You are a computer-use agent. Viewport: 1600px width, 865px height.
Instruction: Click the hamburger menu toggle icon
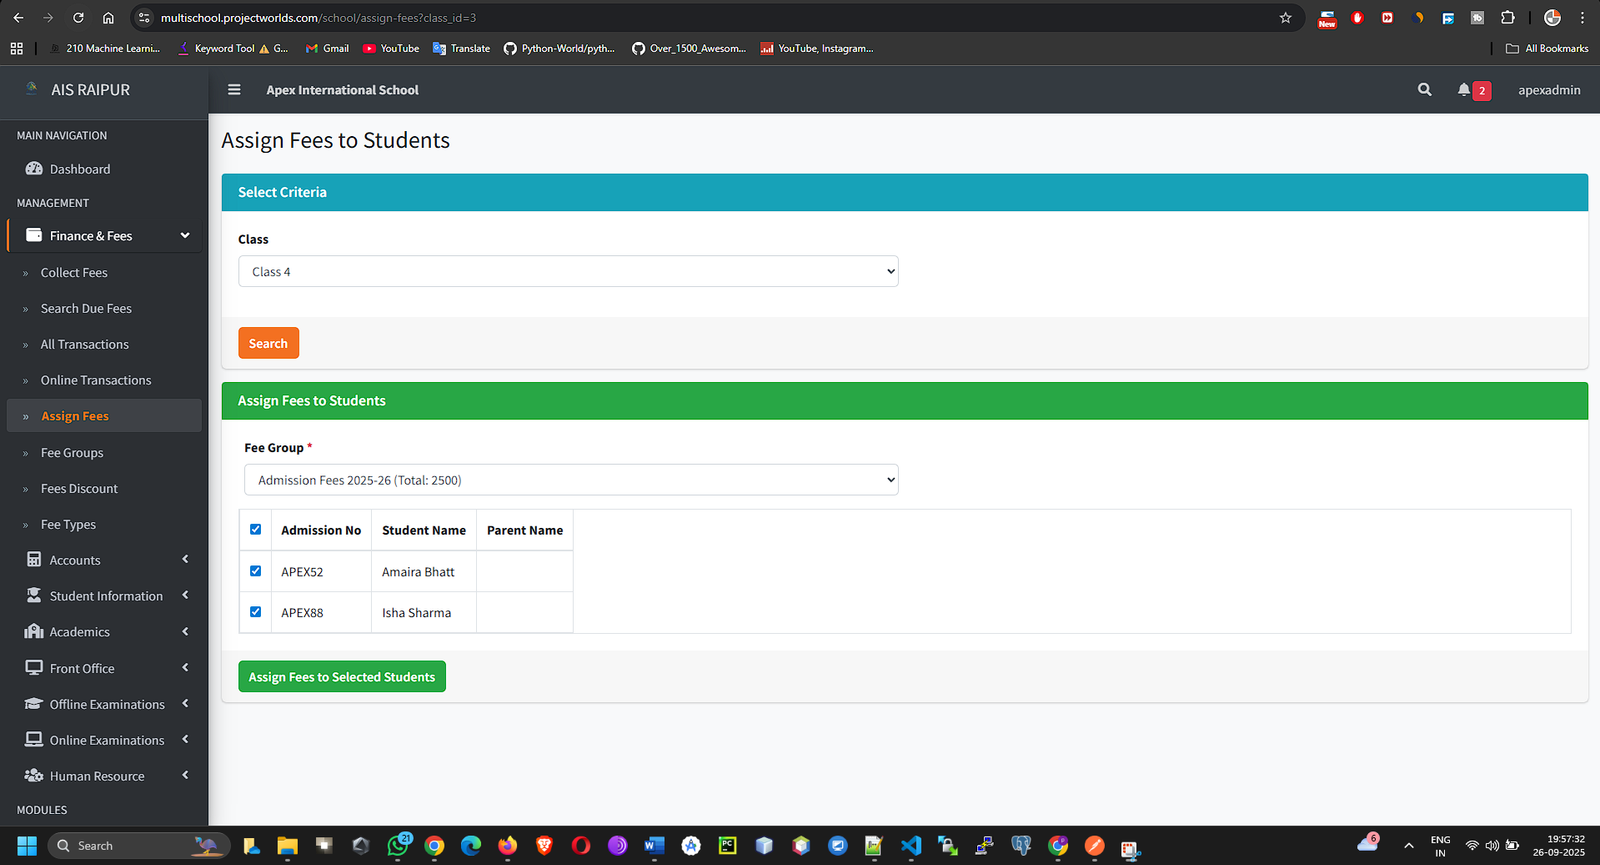234,90
